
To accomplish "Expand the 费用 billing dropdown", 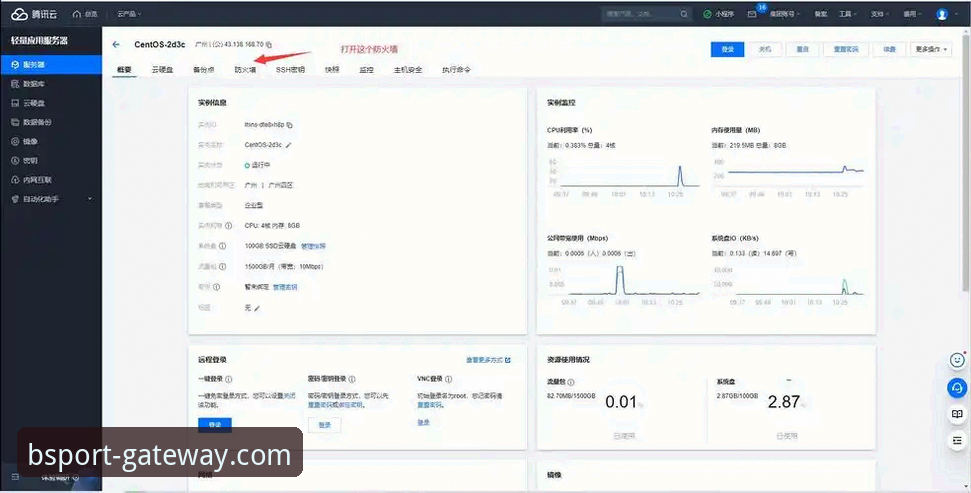I will [x=912, y=14].
